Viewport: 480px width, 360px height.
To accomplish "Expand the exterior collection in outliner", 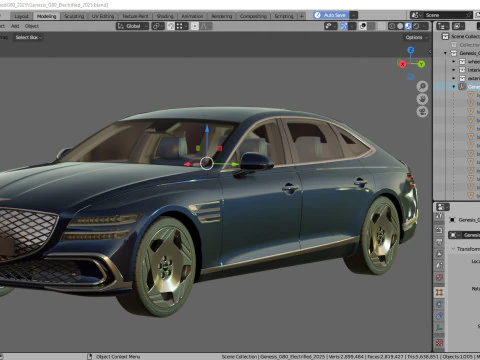I will (x=453, y=78).
